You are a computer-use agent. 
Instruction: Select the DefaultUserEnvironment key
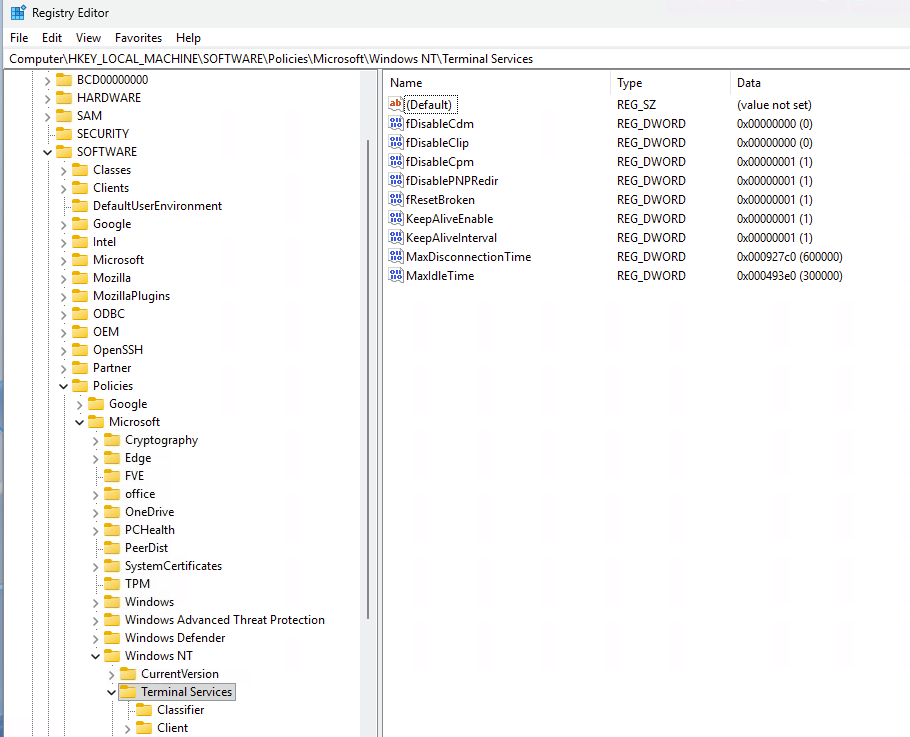tap(157, 205)
